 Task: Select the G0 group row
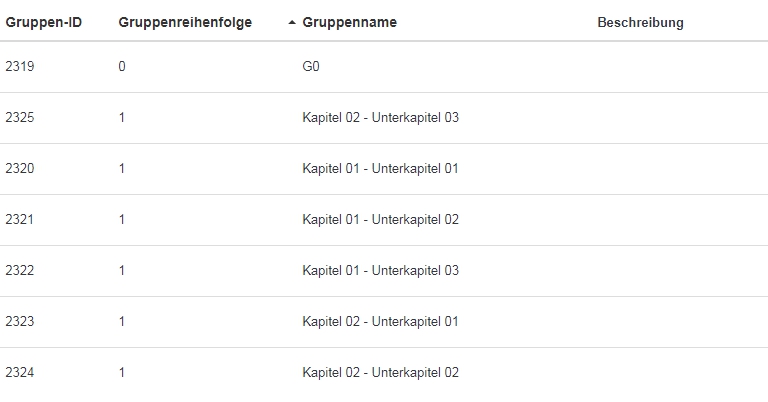pos(311,67)
